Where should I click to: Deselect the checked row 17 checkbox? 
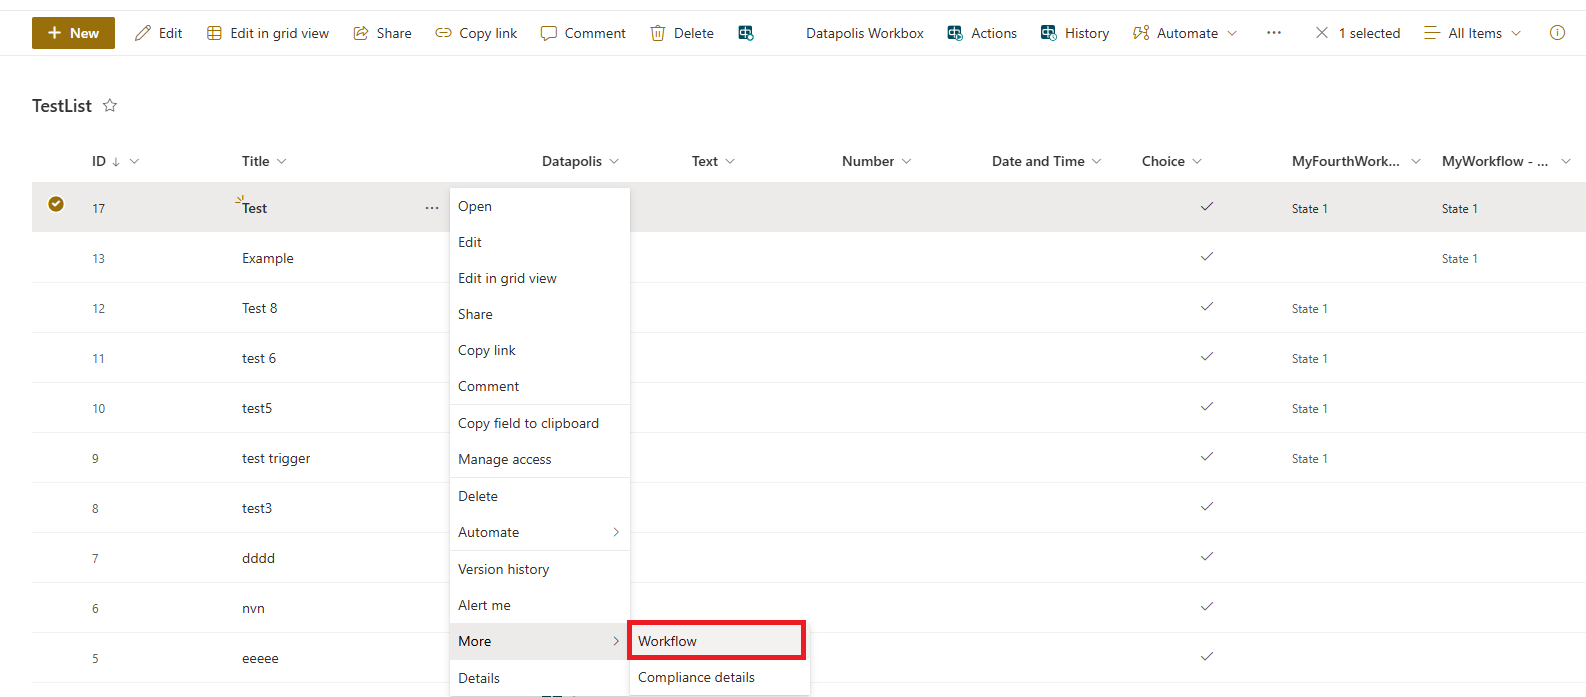56,204
